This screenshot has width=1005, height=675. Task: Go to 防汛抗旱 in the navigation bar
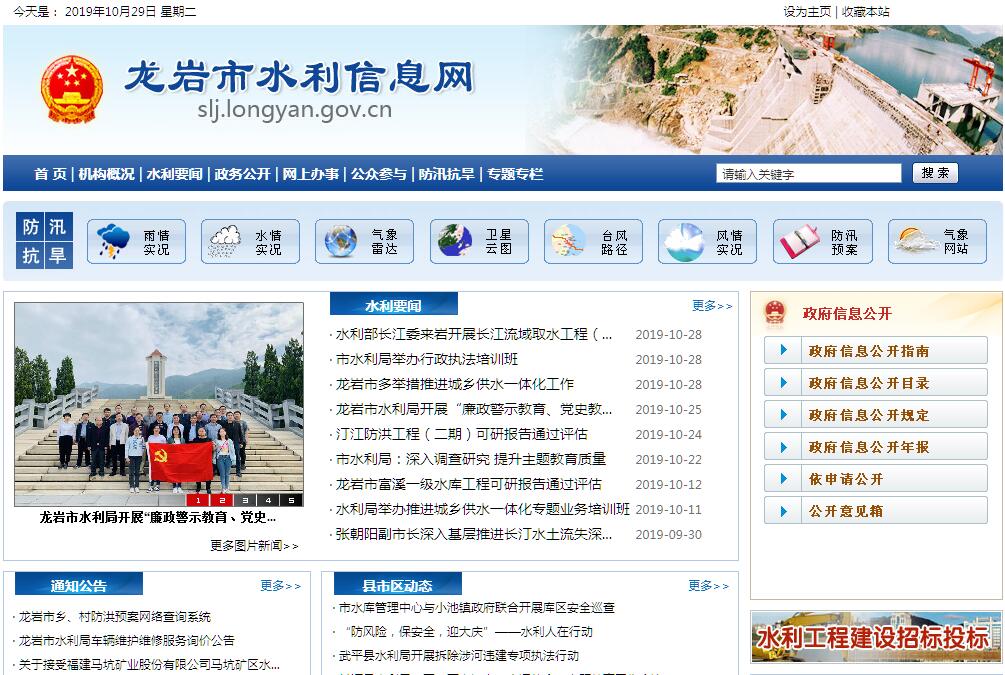click(x=446, y=174)
